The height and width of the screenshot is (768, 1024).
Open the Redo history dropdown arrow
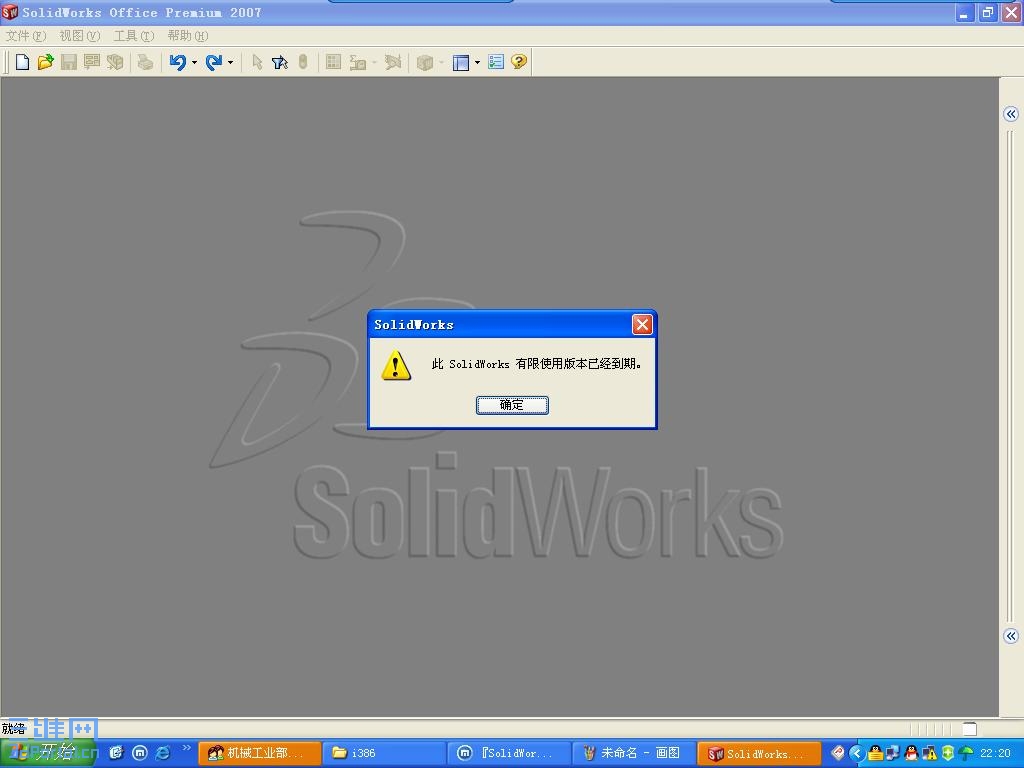tap(231, 63)
